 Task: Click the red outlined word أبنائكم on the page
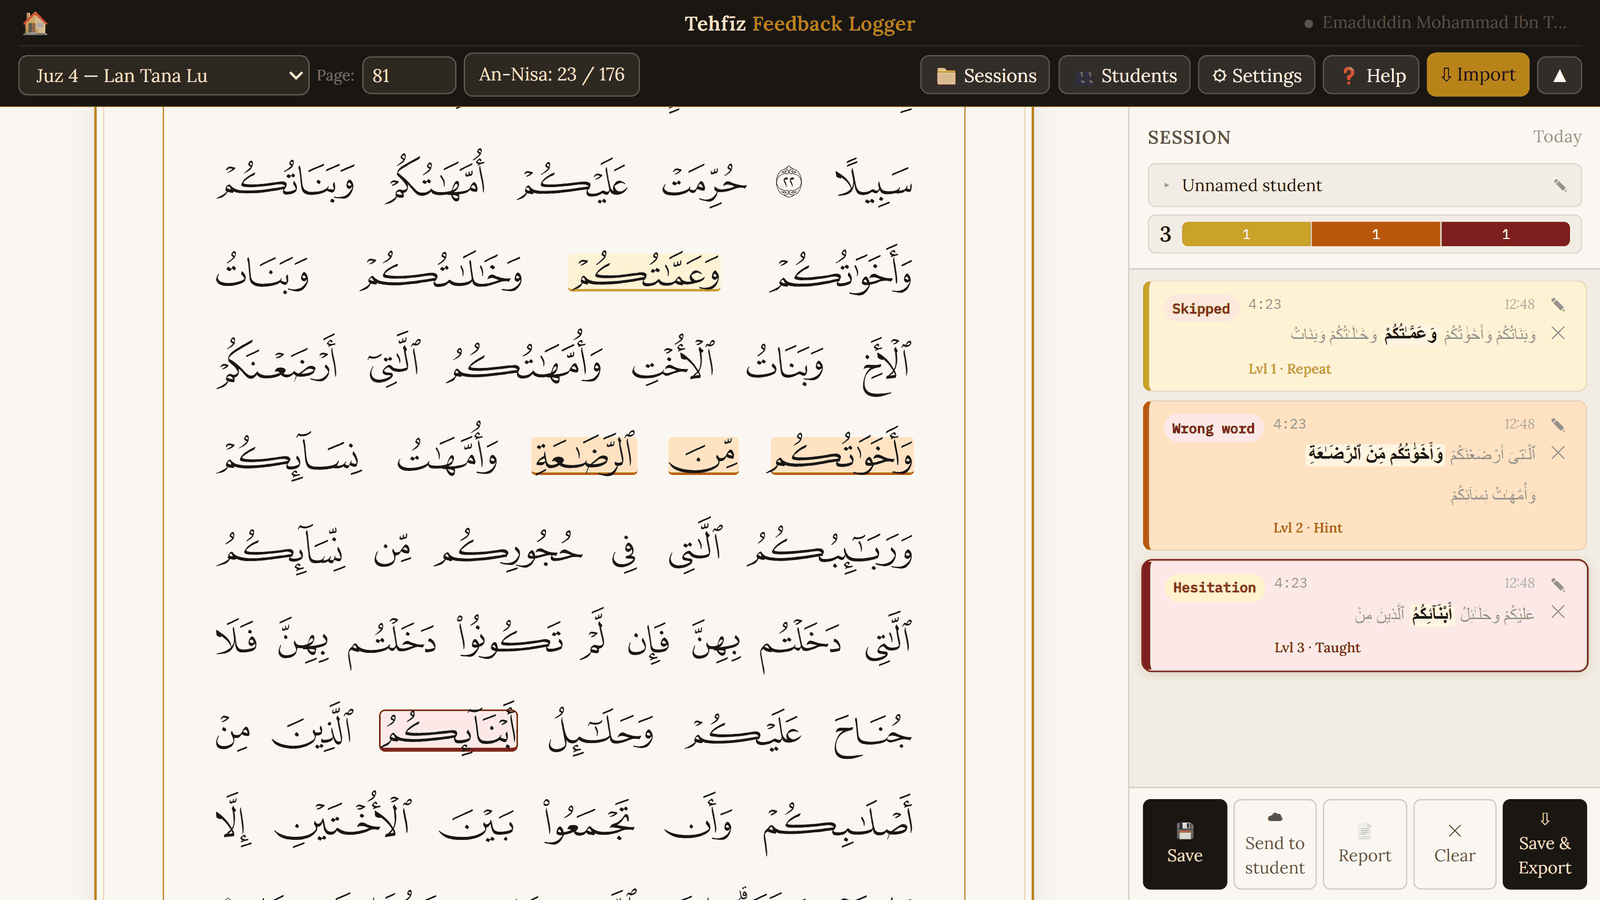tap(448, 730)
